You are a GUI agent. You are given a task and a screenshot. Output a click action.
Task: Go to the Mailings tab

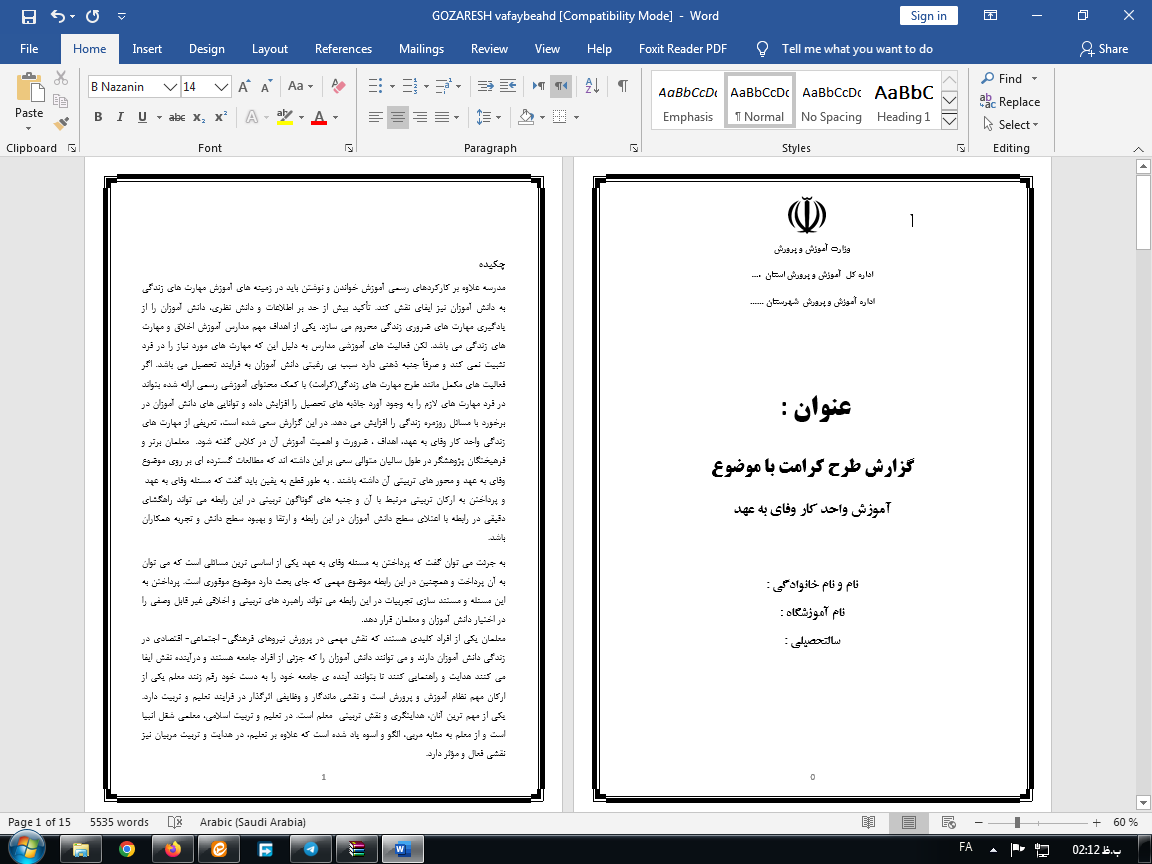(x=421, y=49)
